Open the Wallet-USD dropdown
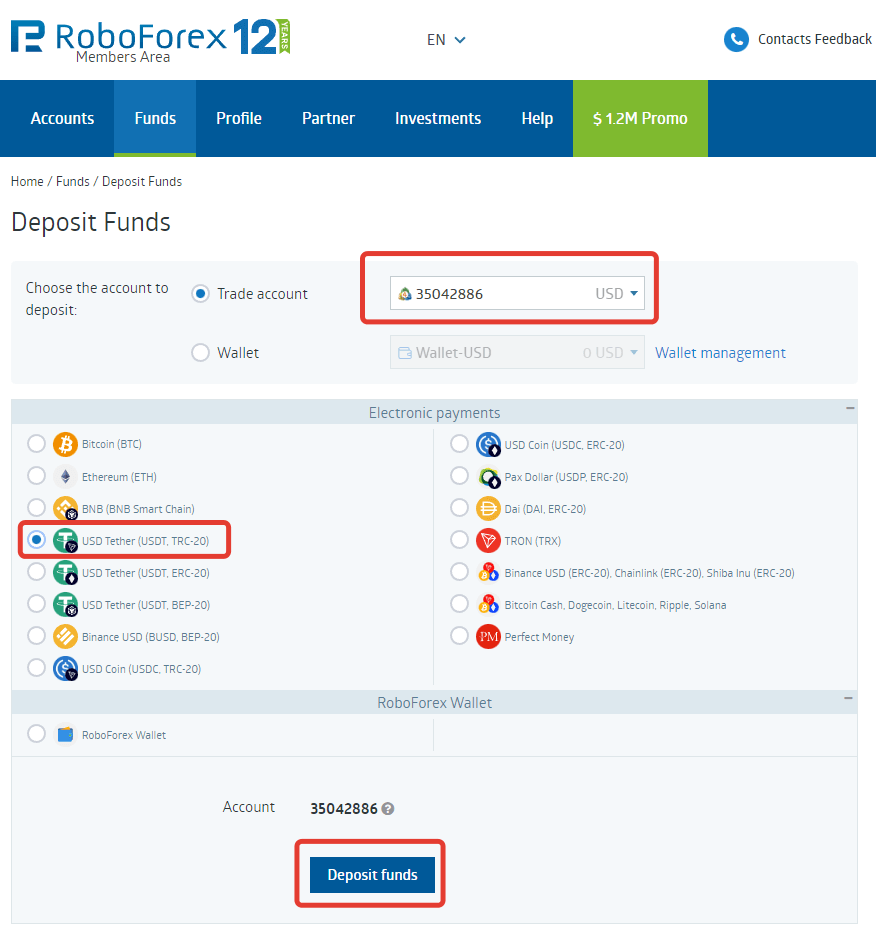The width and height of the screenshot is (876, 931). 517,353
